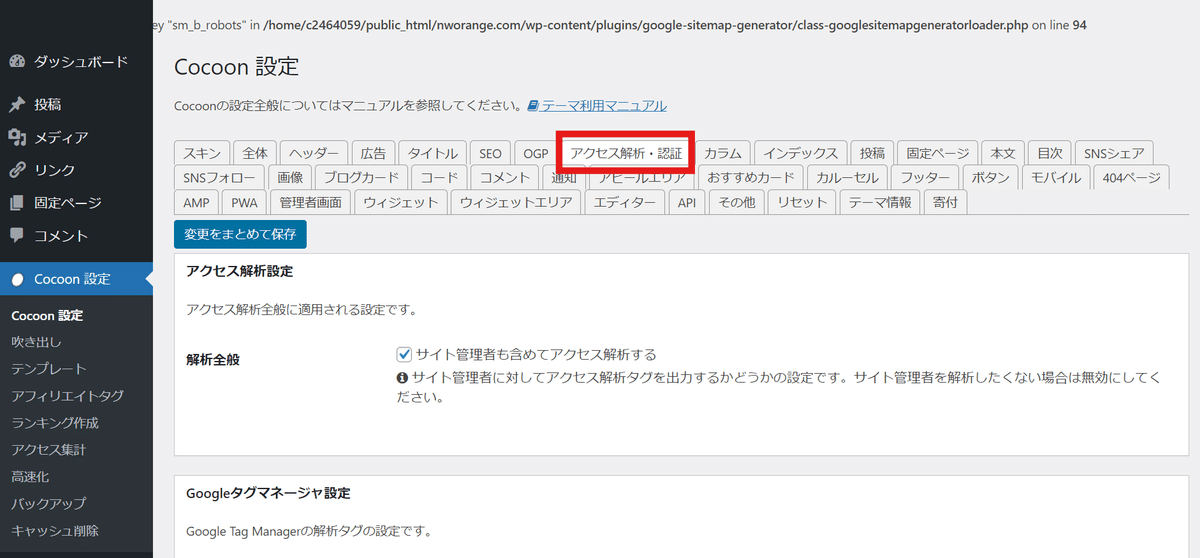Open the SNSフォロー tab

click(219, 178)
